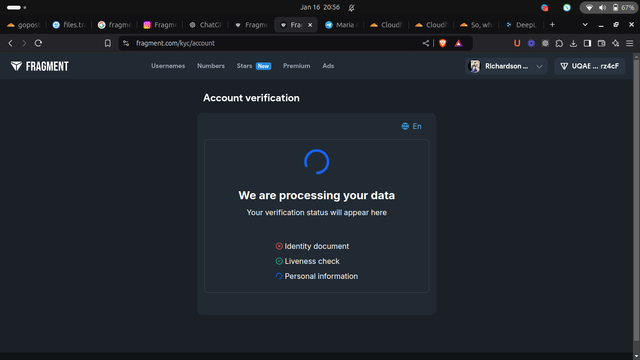The image size is (640, 360).
Task: Click the red Identity document status icon
Action: (x=279, y=246)
